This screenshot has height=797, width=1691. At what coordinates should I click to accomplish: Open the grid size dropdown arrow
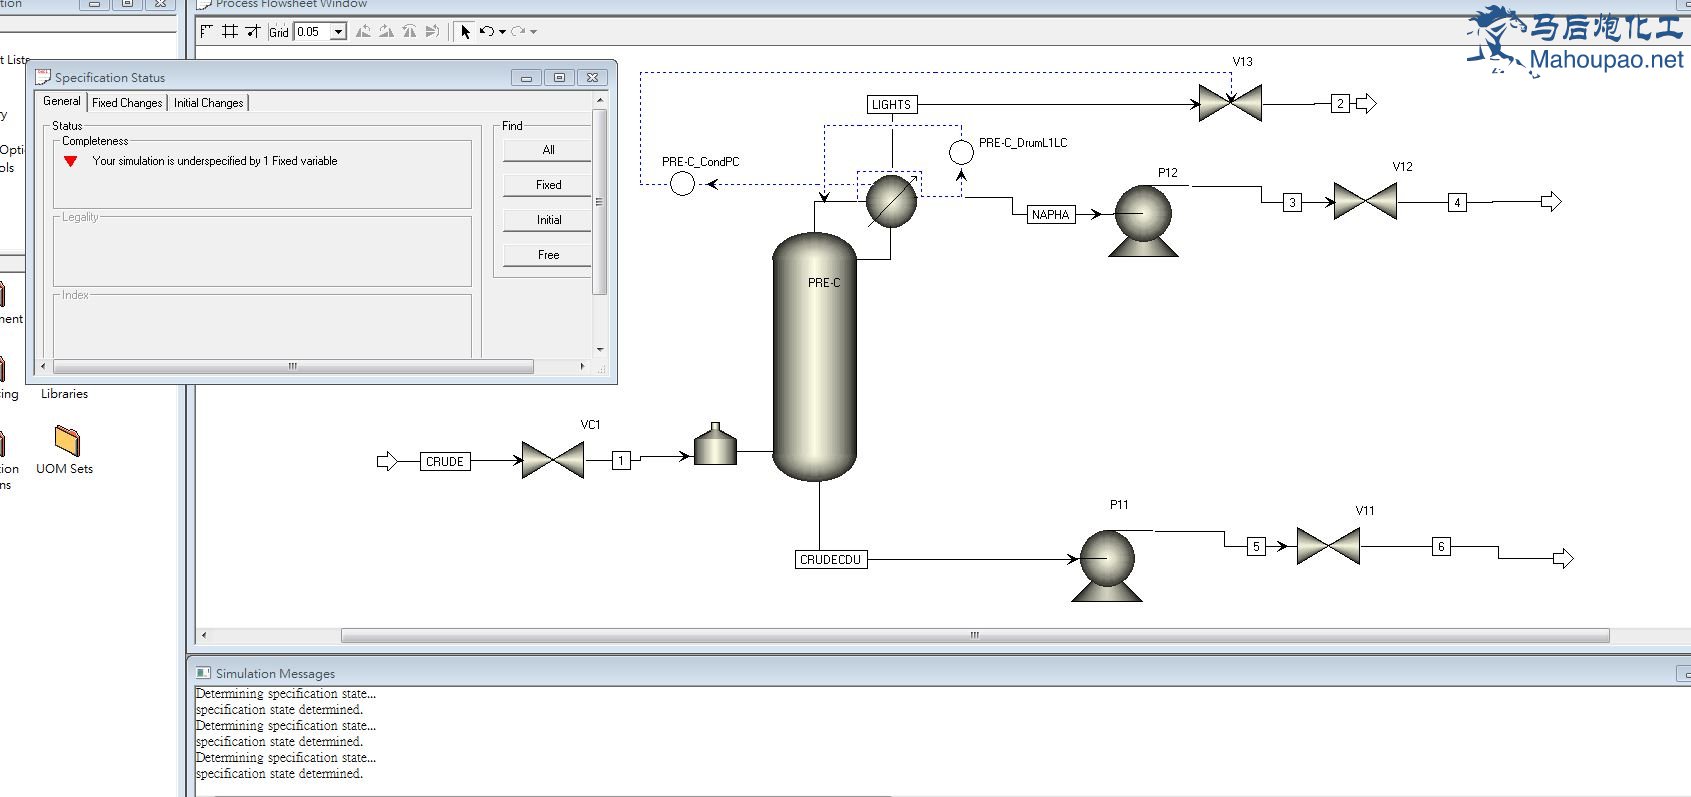338,32
